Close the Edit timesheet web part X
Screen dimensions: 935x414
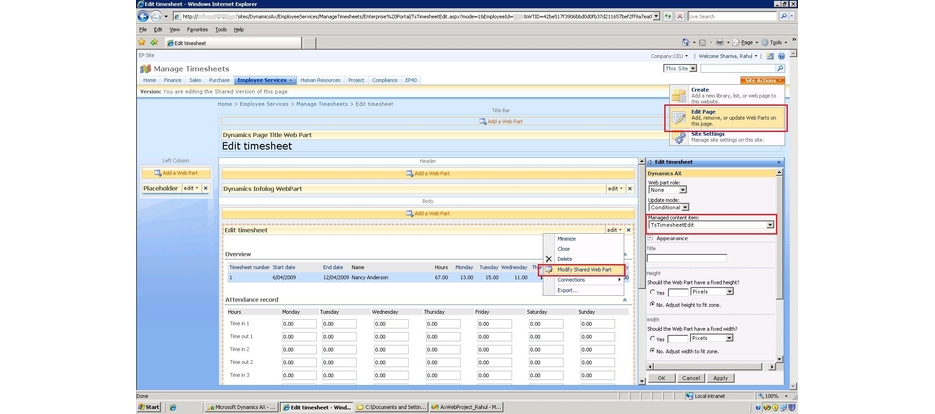pyautogui.click(x=629, y=230)
